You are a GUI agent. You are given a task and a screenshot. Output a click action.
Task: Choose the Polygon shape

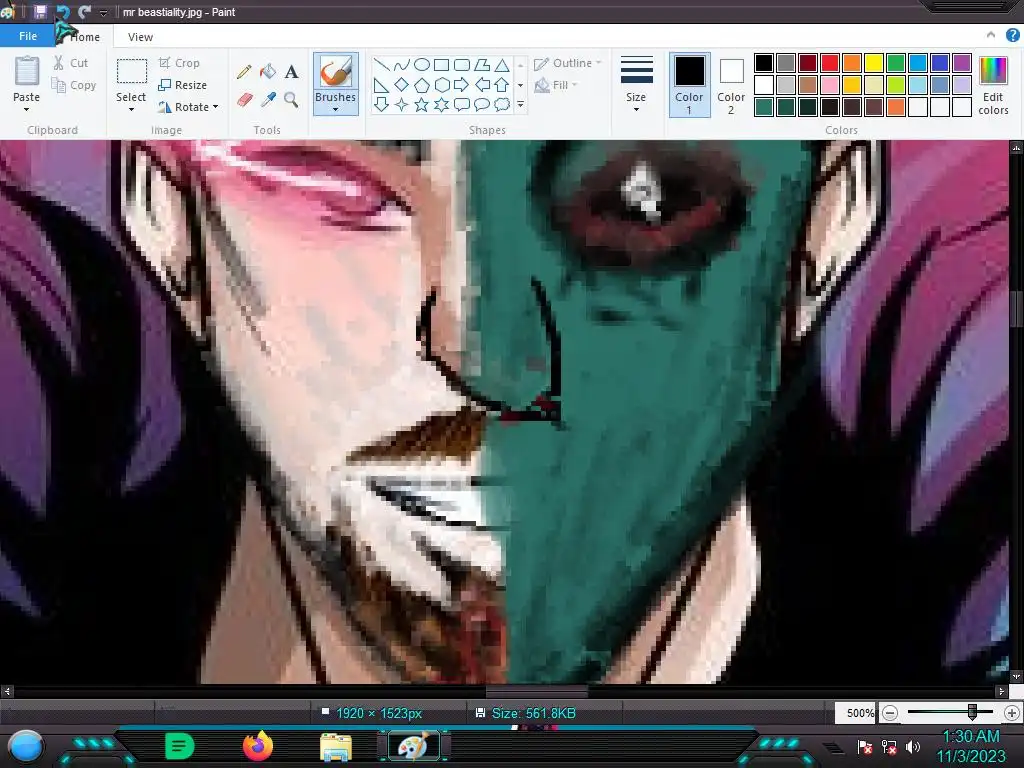(482, 64)
